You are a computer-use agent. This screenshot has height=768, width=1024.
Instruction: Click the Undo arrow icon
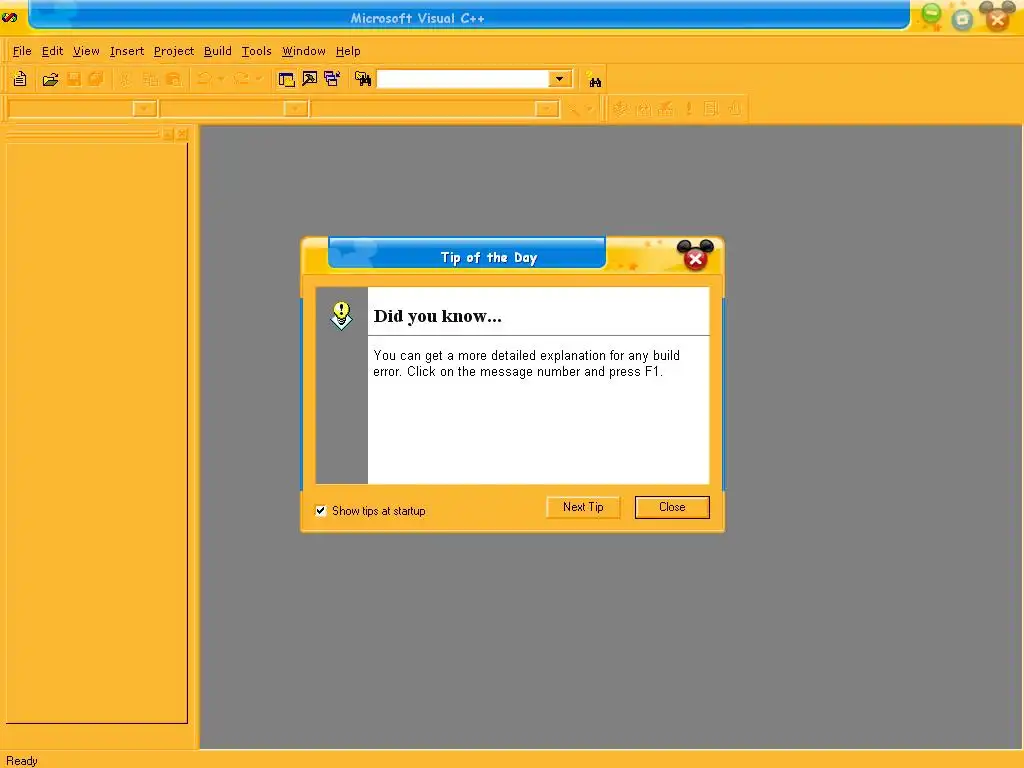204,79
